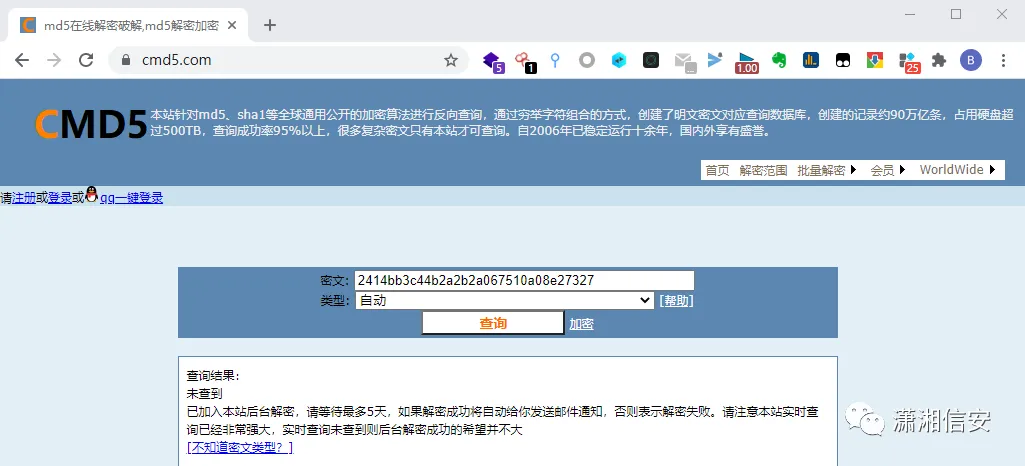Open Chrome's three-dot menu
Screen dimensions: 1025x466
1003,61
